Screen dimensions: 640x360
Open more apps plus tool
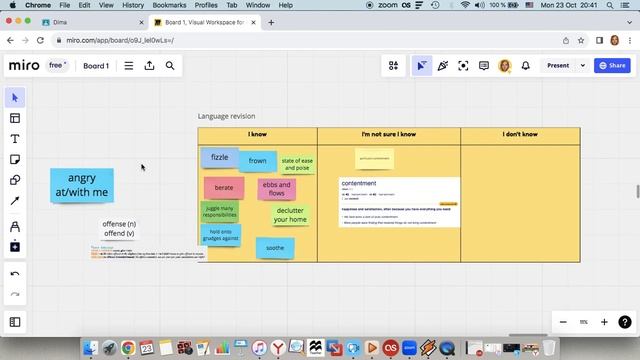(x=15, y=247)
